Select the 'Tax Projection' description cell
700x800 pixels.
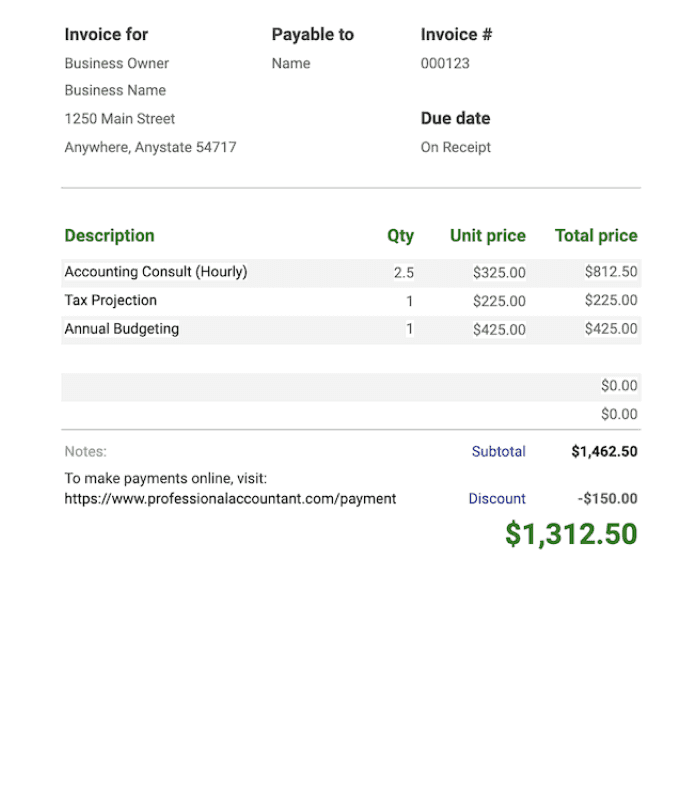coord(110,301)
